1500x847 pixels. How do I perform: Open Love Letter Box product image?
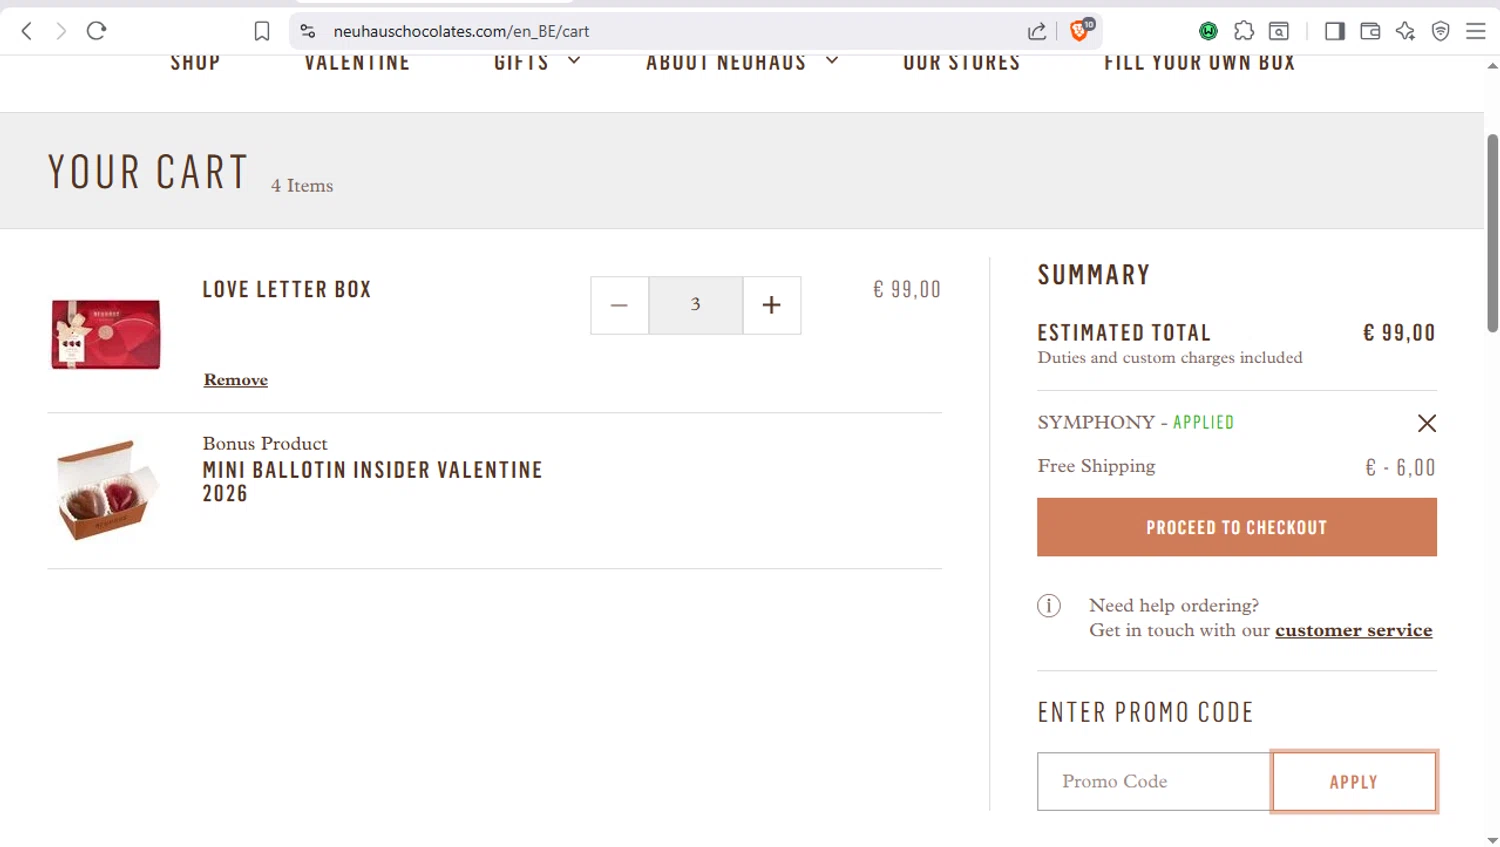pyautogui.click(x=106, y=334)
